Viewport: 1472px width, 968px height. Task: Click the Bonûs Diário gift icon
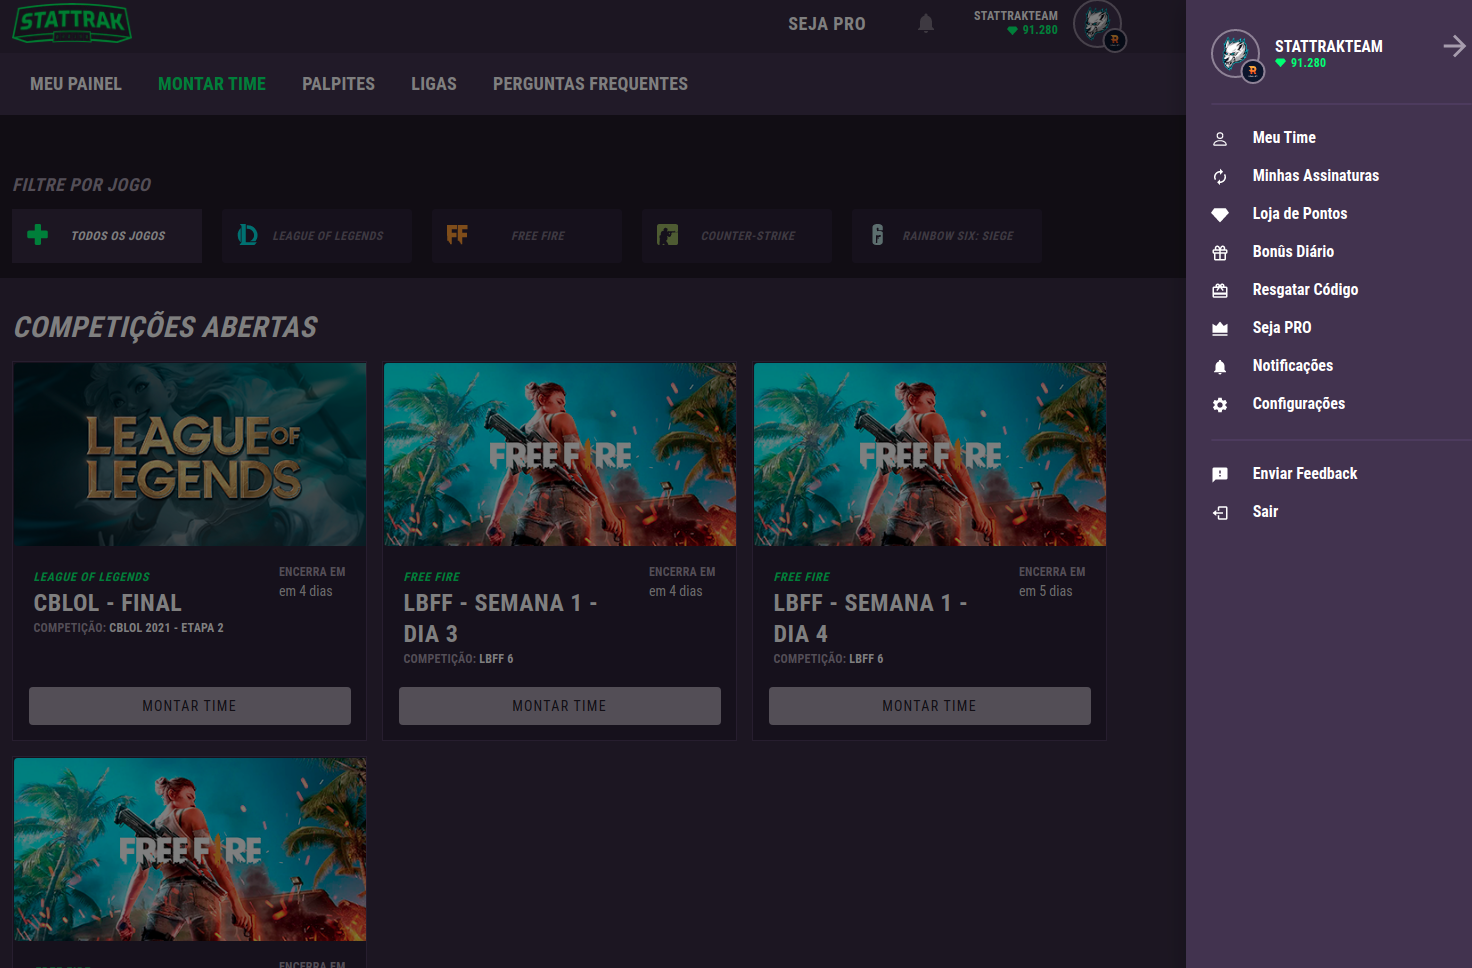point(1220,253)
